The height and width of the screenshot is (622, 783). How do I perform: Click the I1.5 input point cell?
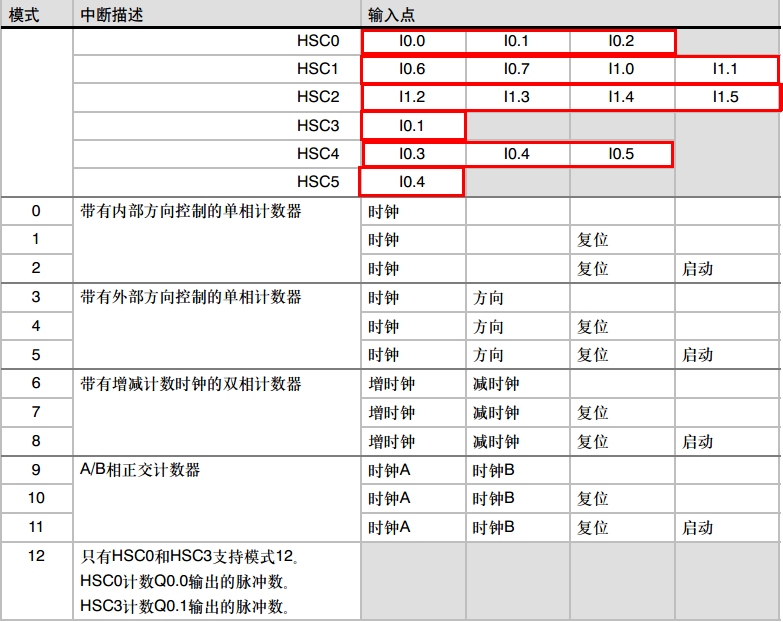[726, 97]
